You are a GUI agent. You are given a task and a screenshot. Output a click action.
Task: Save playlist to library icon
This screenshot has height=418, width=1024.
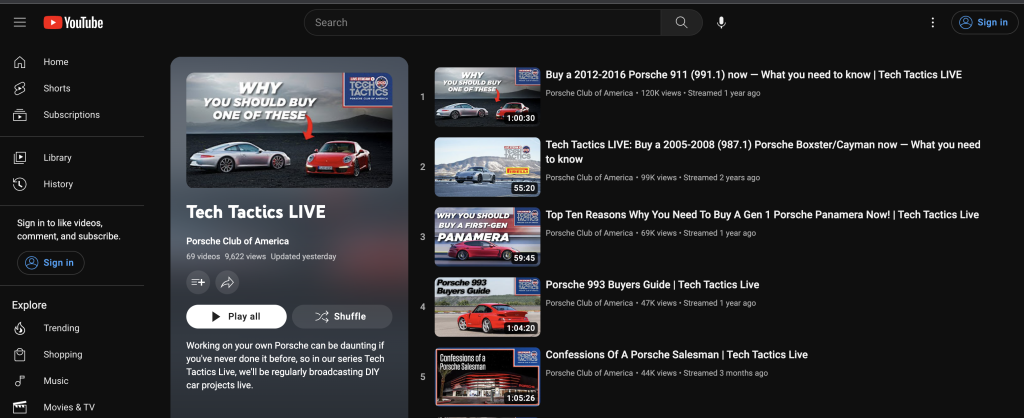click(198, 282)
